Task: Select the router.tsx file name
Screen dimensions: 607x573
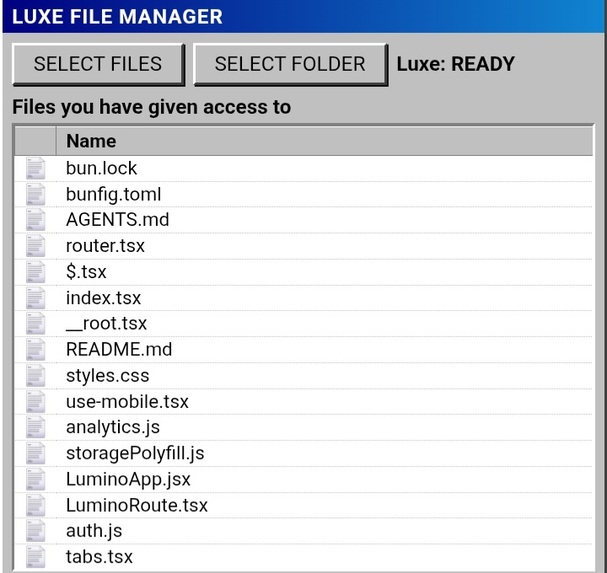Action: point(105,246)
